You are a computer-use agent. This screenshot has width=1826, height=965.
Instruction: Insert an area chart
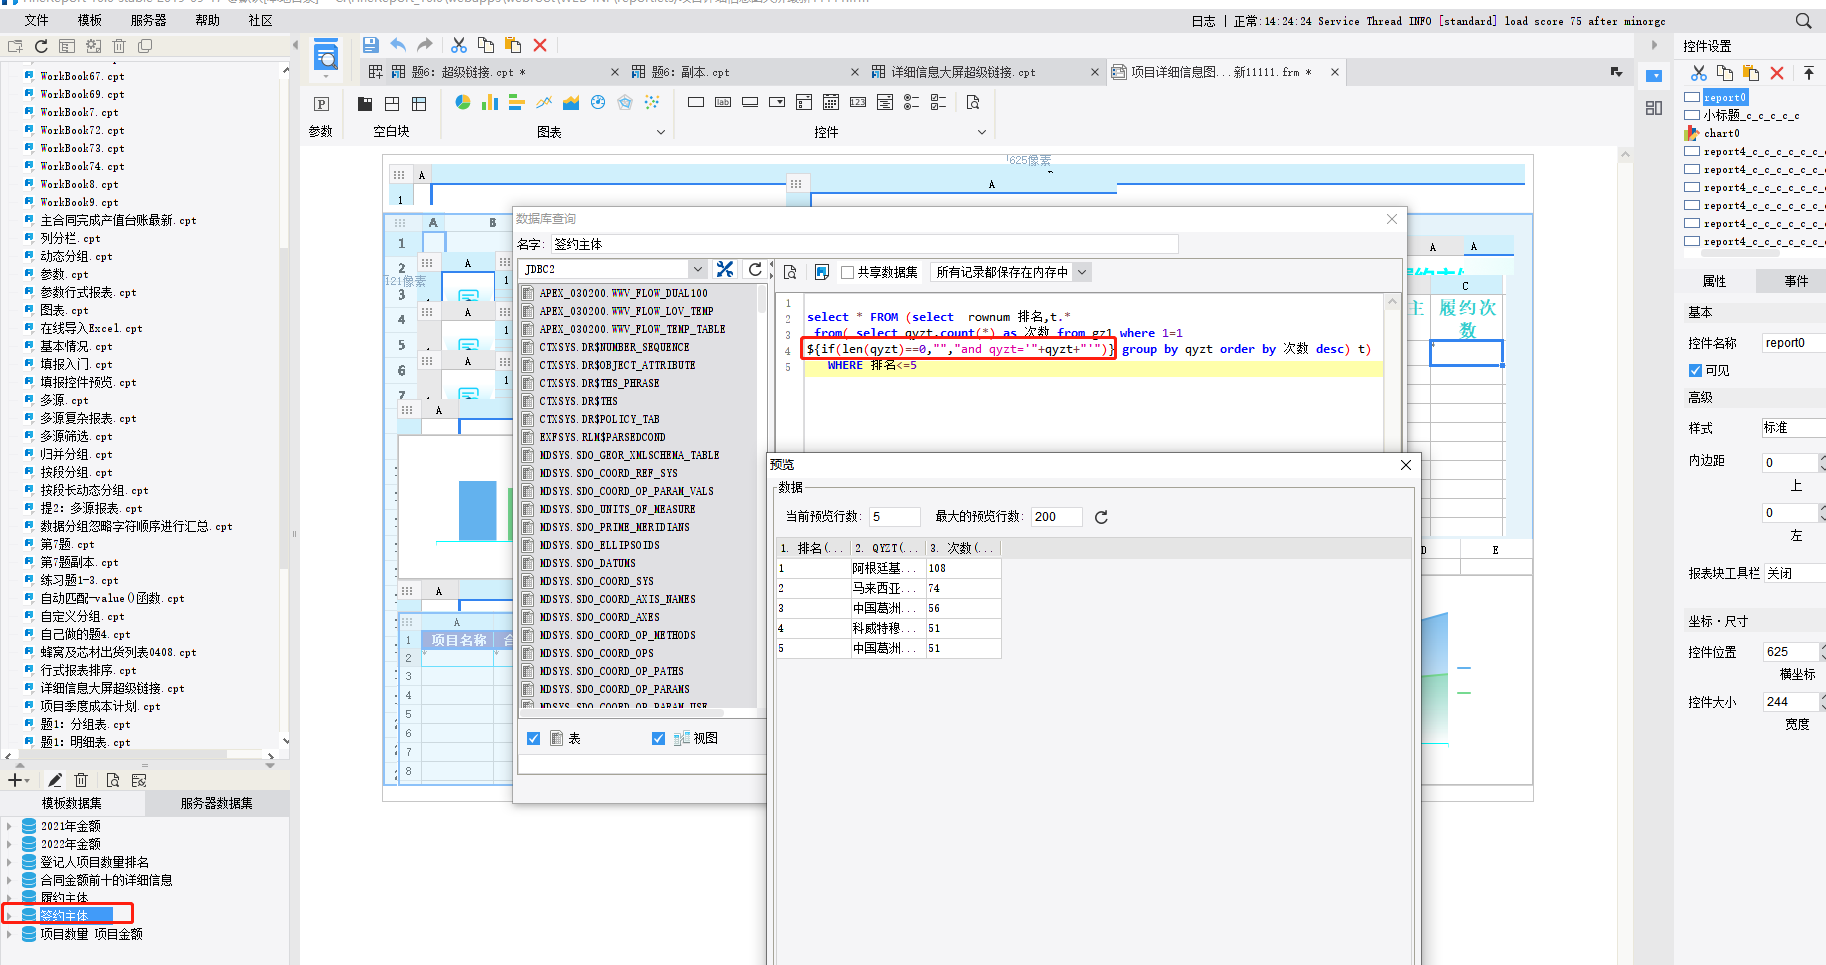coord(571,102)
